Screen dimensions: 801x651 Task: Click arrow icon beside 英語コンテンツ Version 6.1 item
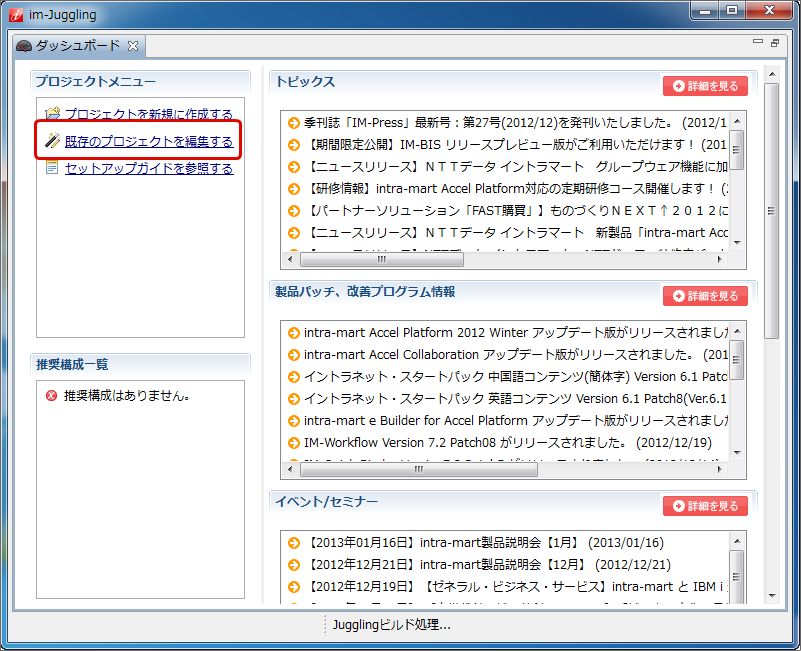pos(294,399)
